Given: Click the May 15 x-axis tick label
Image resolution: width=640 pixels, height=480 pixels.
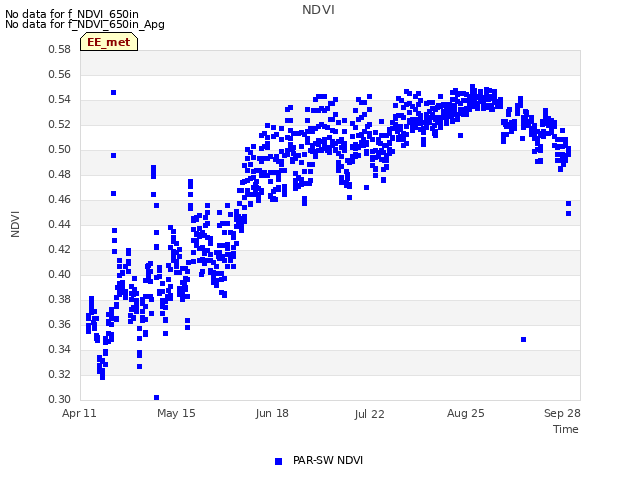Looking at the screenshot, I should point(176,413).
